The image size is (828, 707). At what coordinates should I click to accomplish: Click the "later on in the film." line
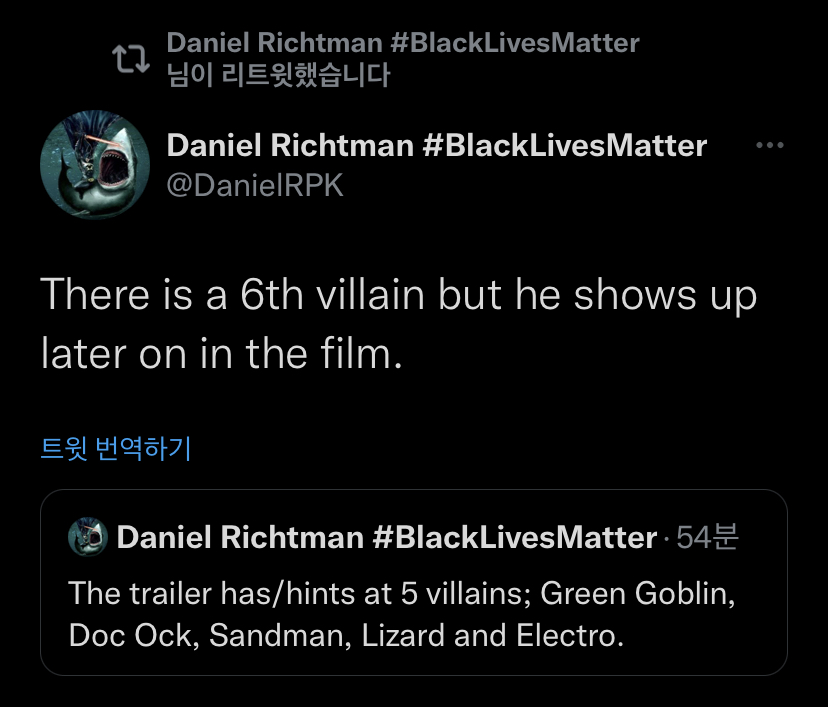coord(221,353)
